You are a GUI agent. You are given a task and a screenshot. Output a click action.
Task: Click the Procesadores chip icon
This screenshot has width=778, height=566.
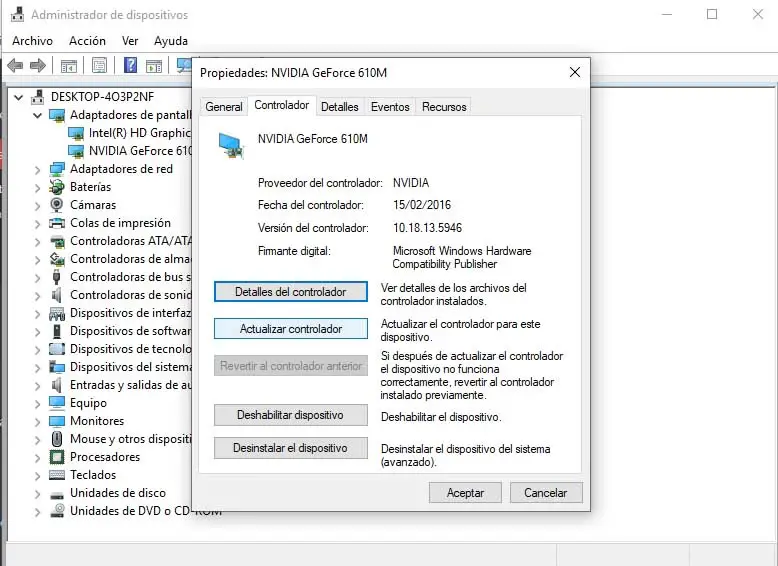click(x=57, y=457)
